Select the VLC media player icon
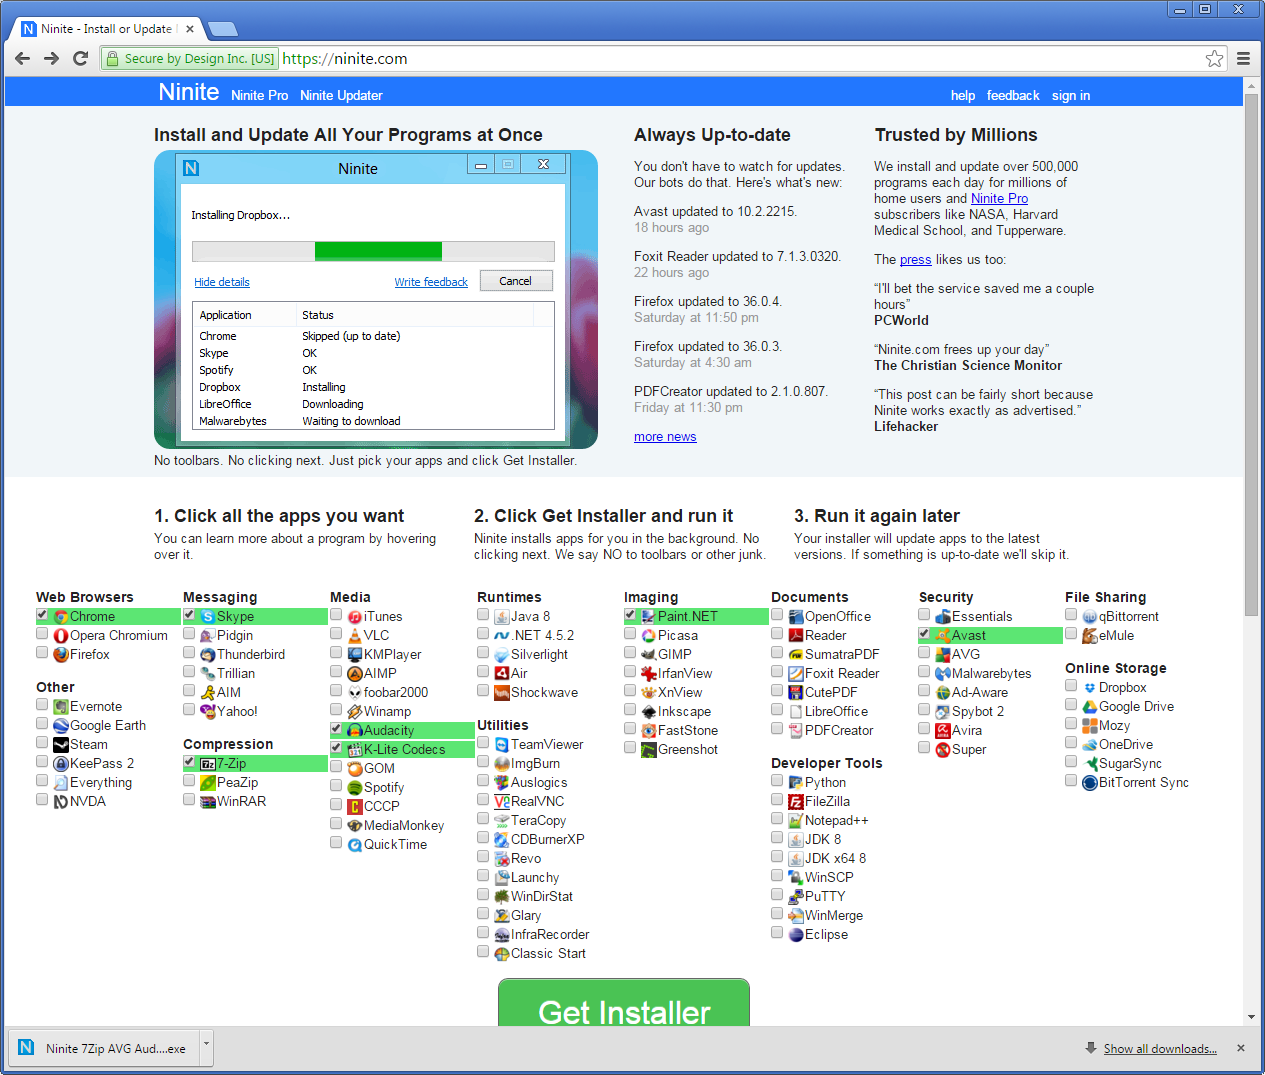The width and height of the screenshot is (1265, 1075). point(355,635)
